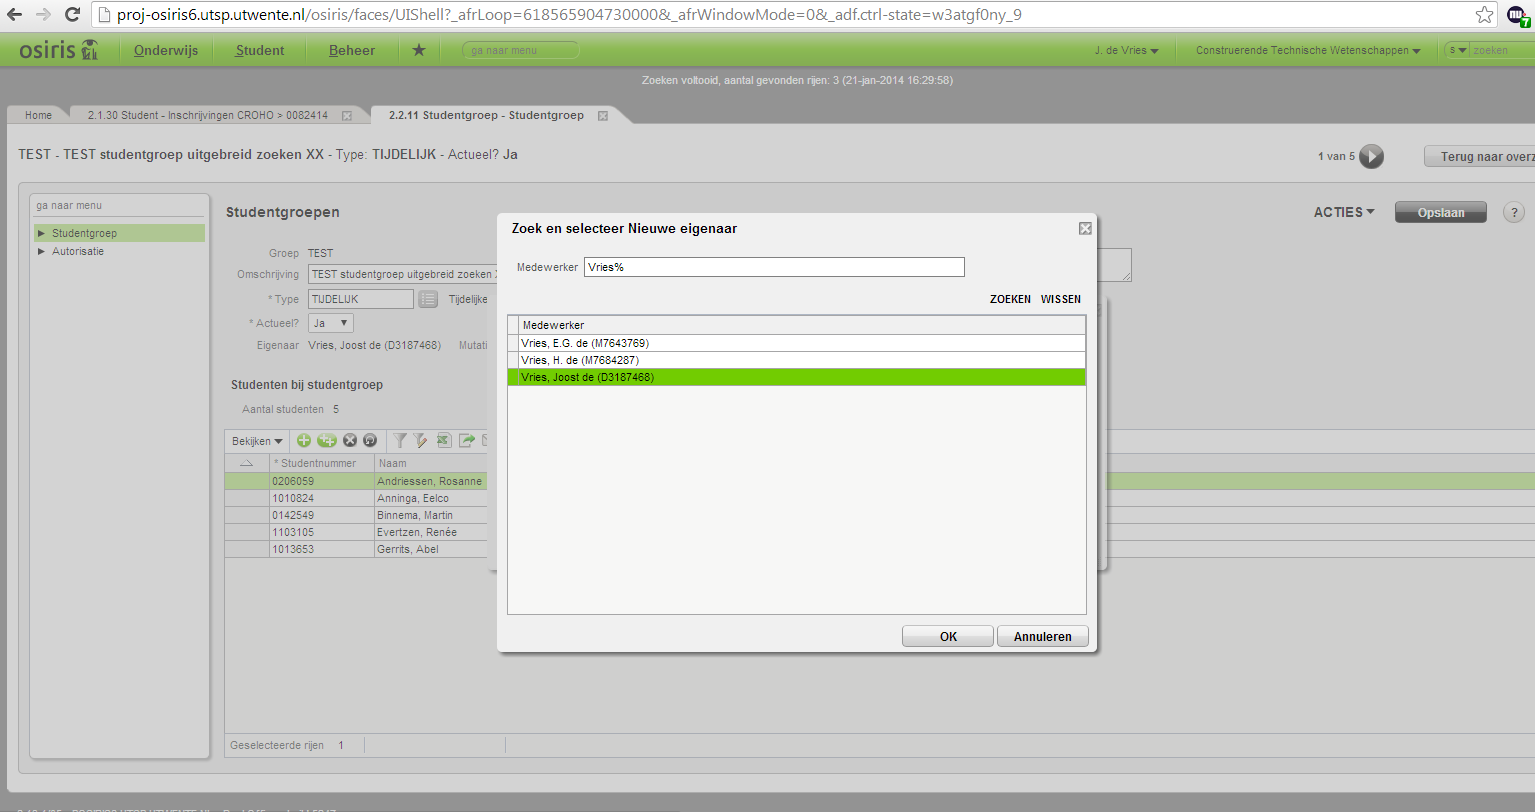Click the 'ga naar menu' field in green bar

pos(520,50)
